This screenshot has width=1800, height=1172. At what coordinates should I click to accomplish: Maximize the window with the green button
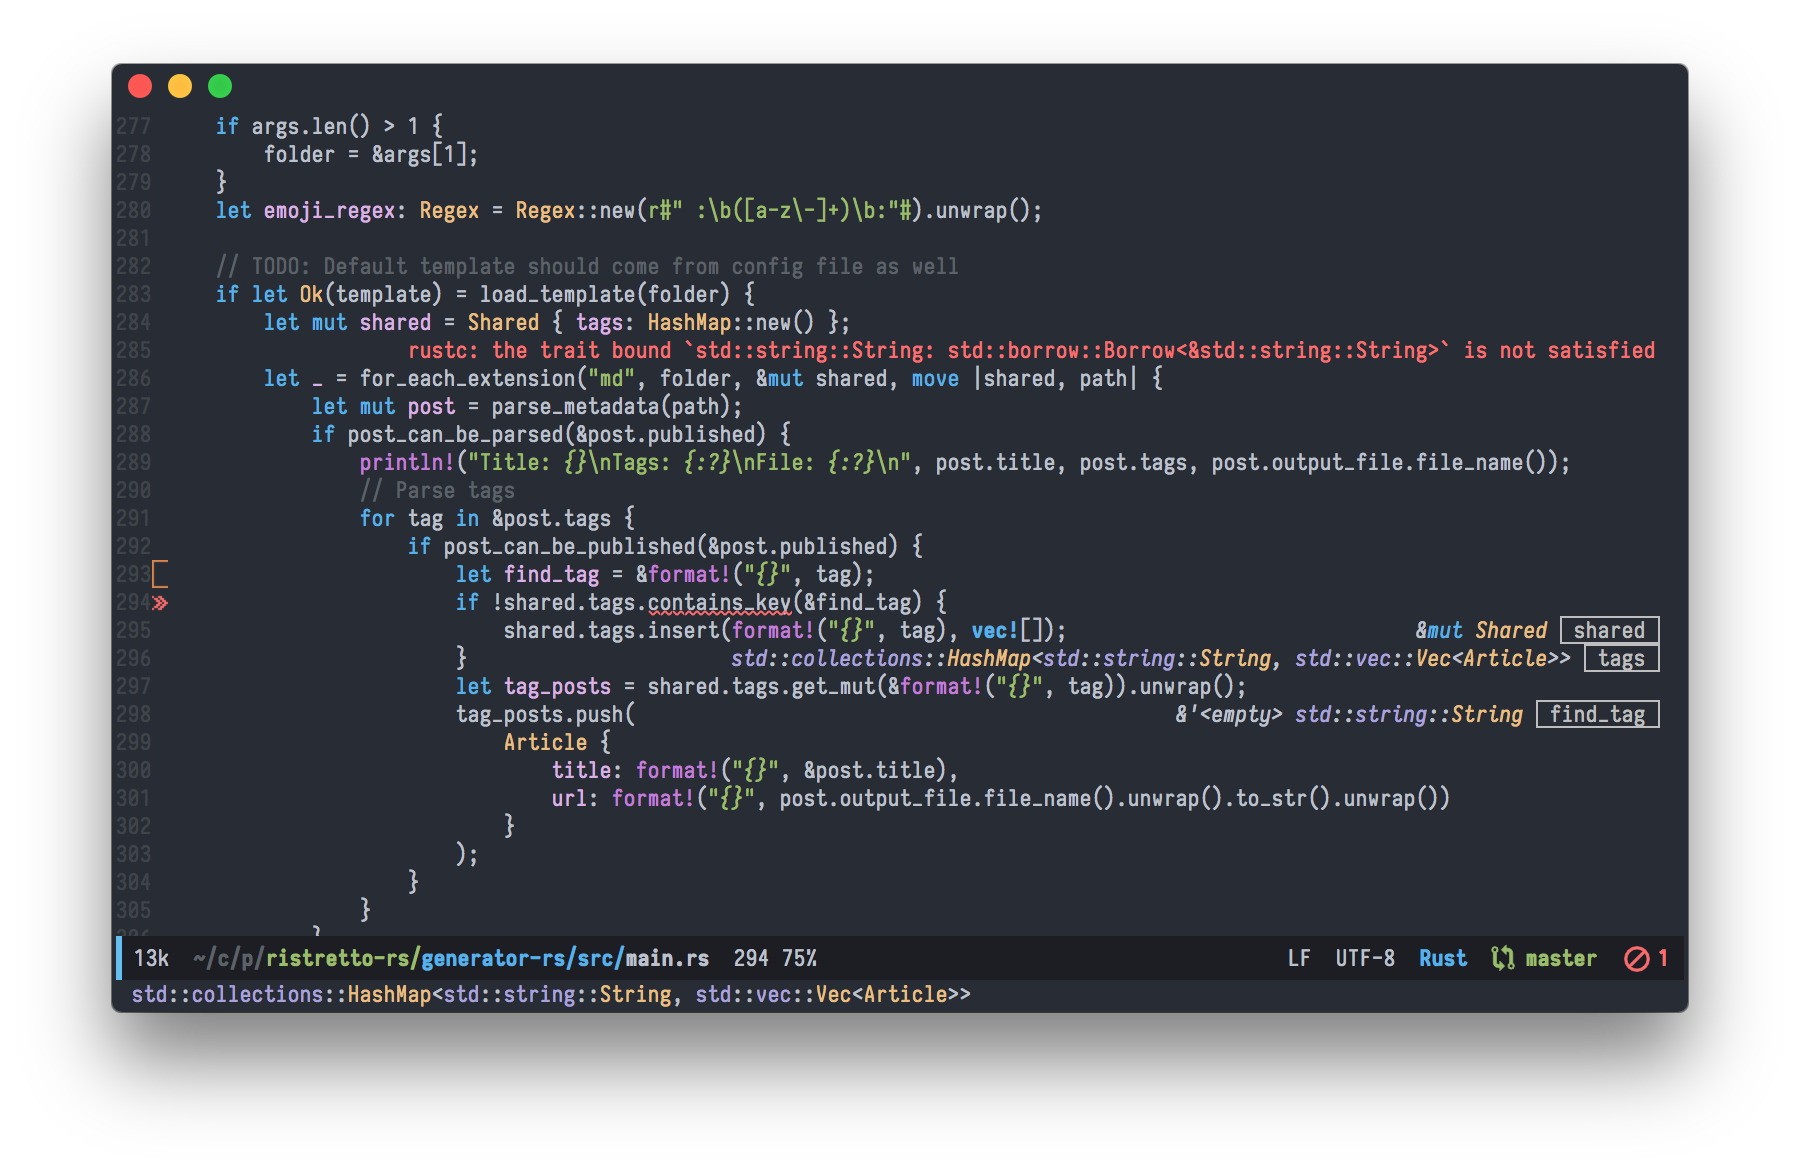pyautogui.click(x=220, y=86)
